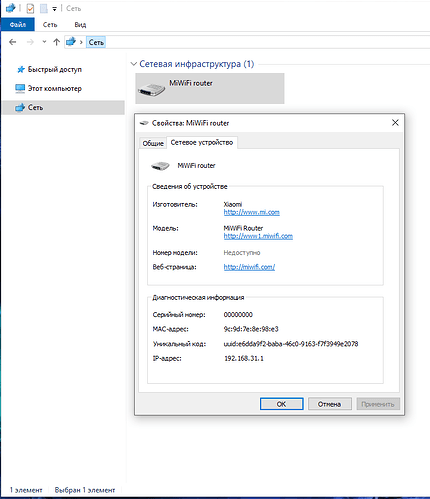Select the MiWiFi router device icon
The height and width of the screenshot is (499, 430).
pos(151,90)
